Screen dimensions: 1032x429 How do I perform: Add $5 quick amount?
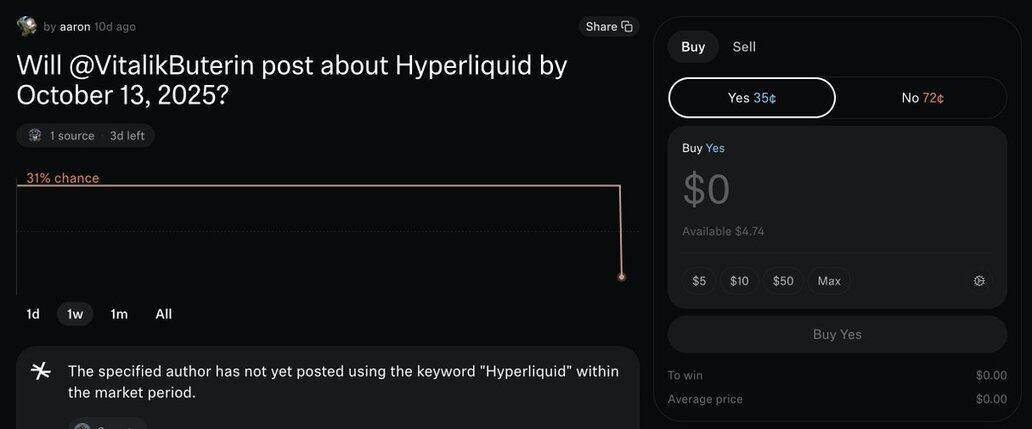[x=699, y=281]
